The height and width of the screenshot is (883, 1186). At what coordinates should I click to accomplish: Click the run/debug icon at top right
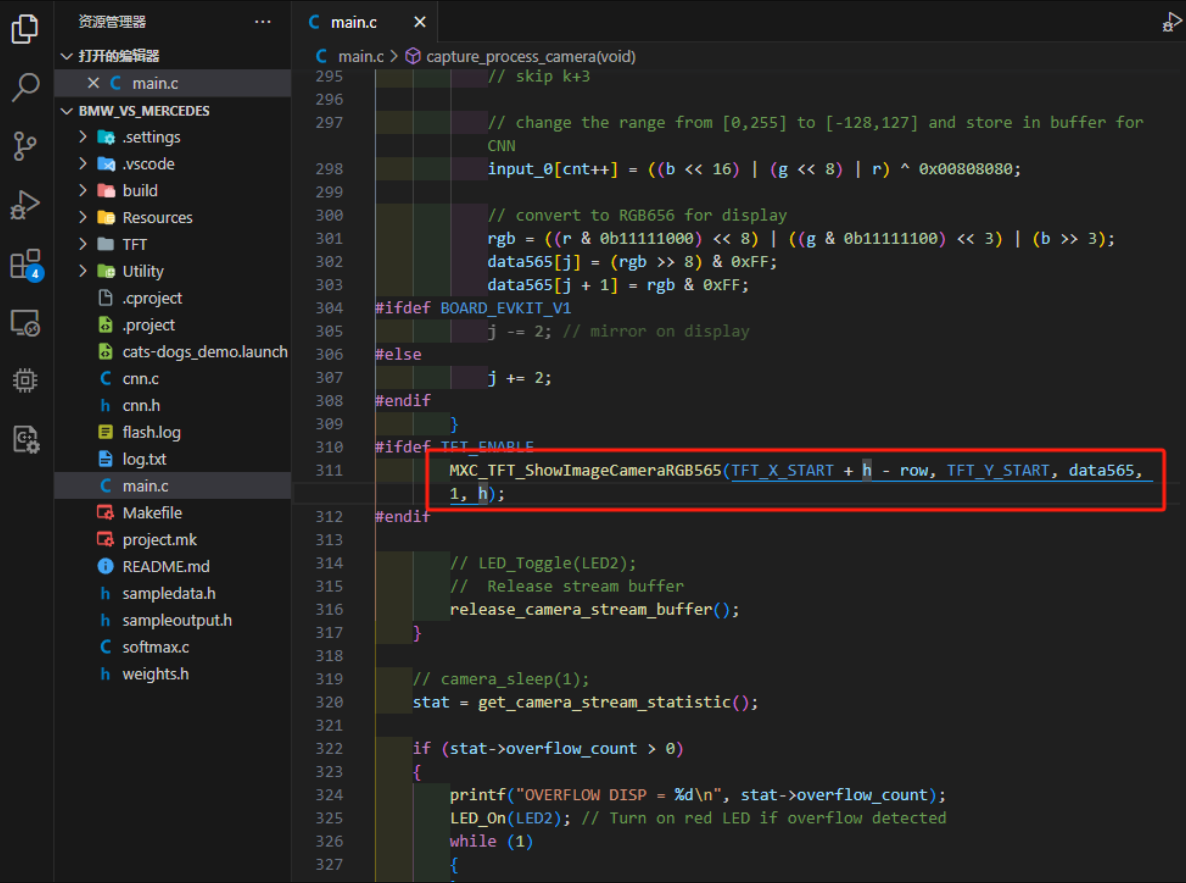tap(1172, 23)
